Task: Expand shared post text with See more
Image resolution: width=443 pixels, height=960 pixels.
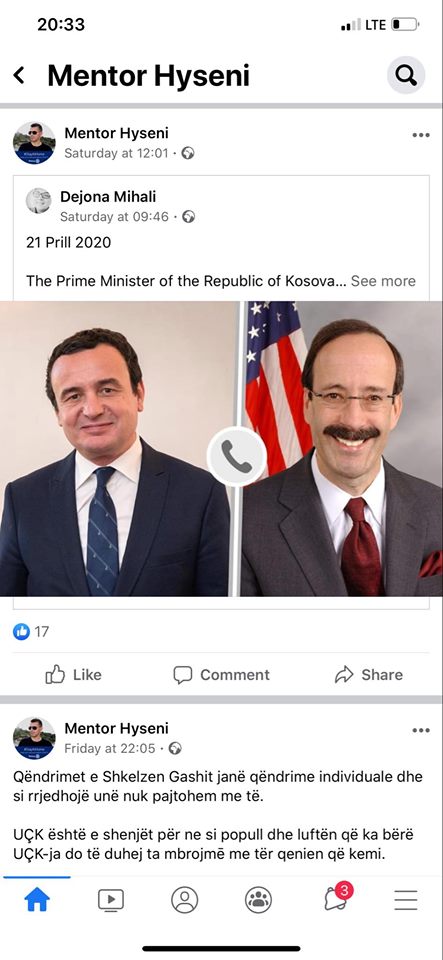Action: (x=383, y=281)
